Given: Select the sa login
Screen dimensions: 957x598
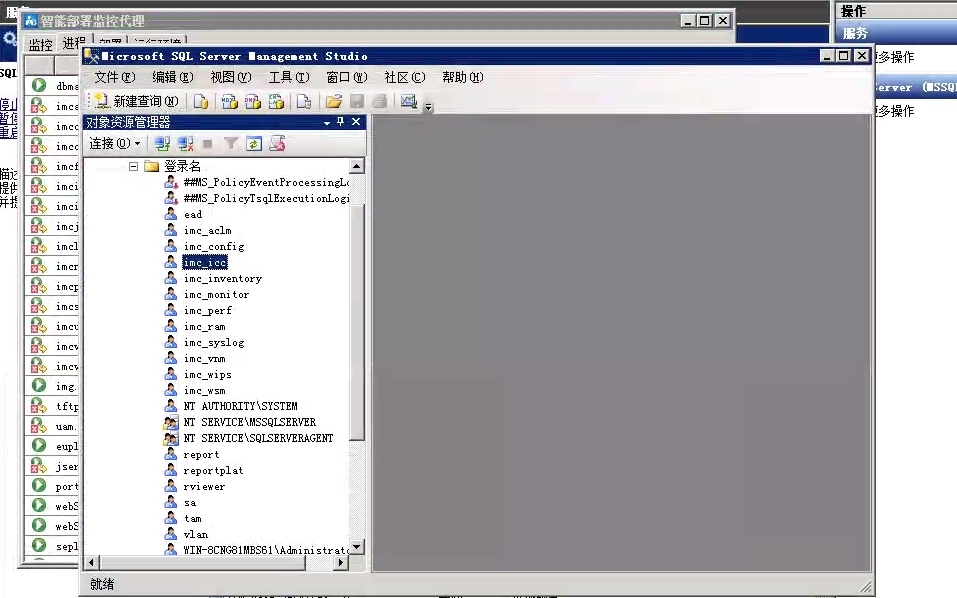Looking at the screenshot, I should pyautogui.click(x=190, y=503).
